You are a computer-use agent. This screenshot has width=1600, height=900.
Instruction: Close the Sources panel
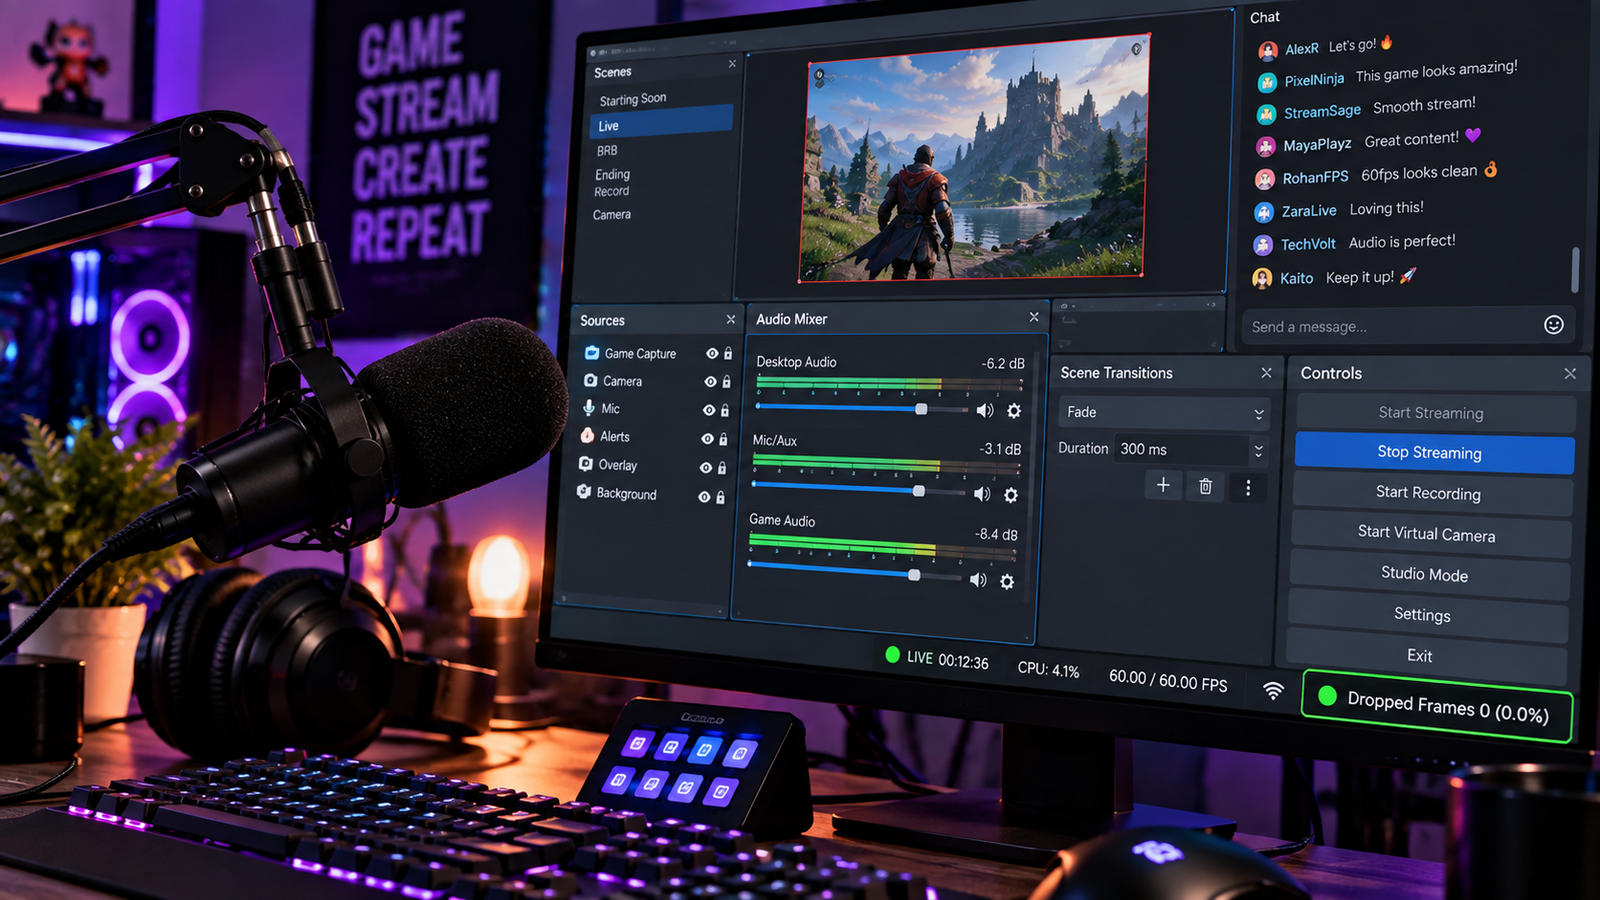(731, 319)
